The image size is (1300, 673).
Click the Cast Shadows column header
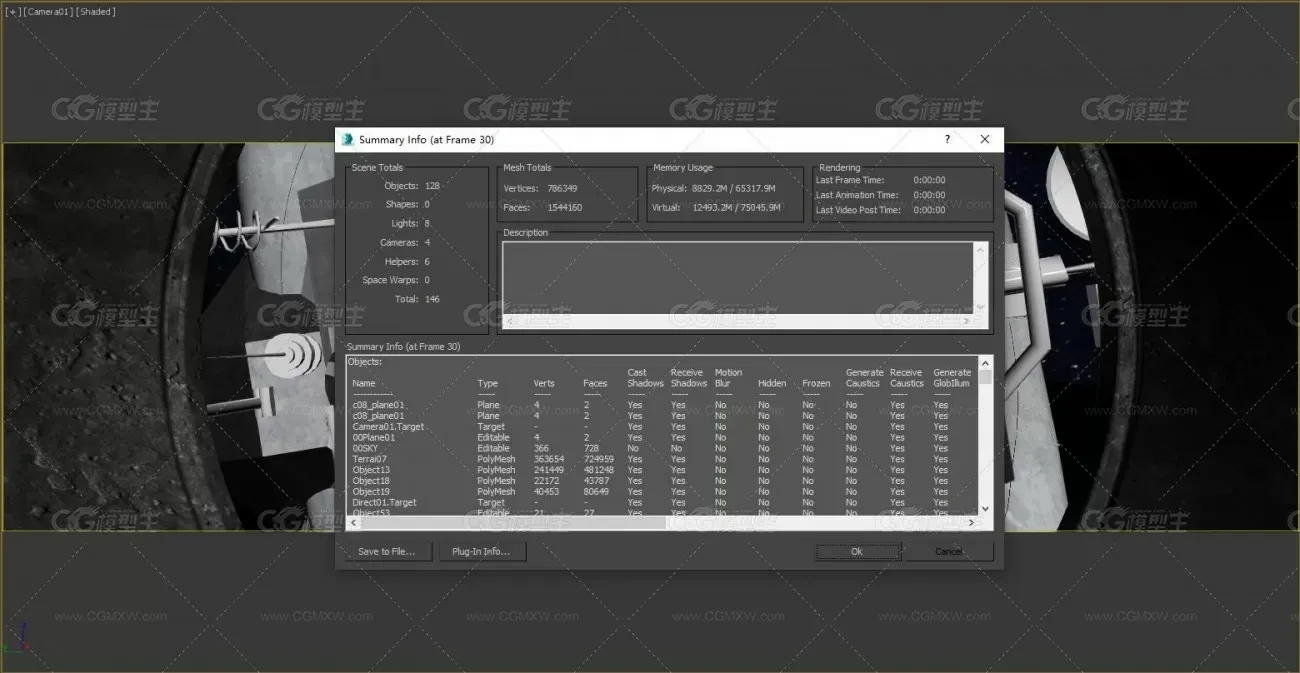[645, 378]
